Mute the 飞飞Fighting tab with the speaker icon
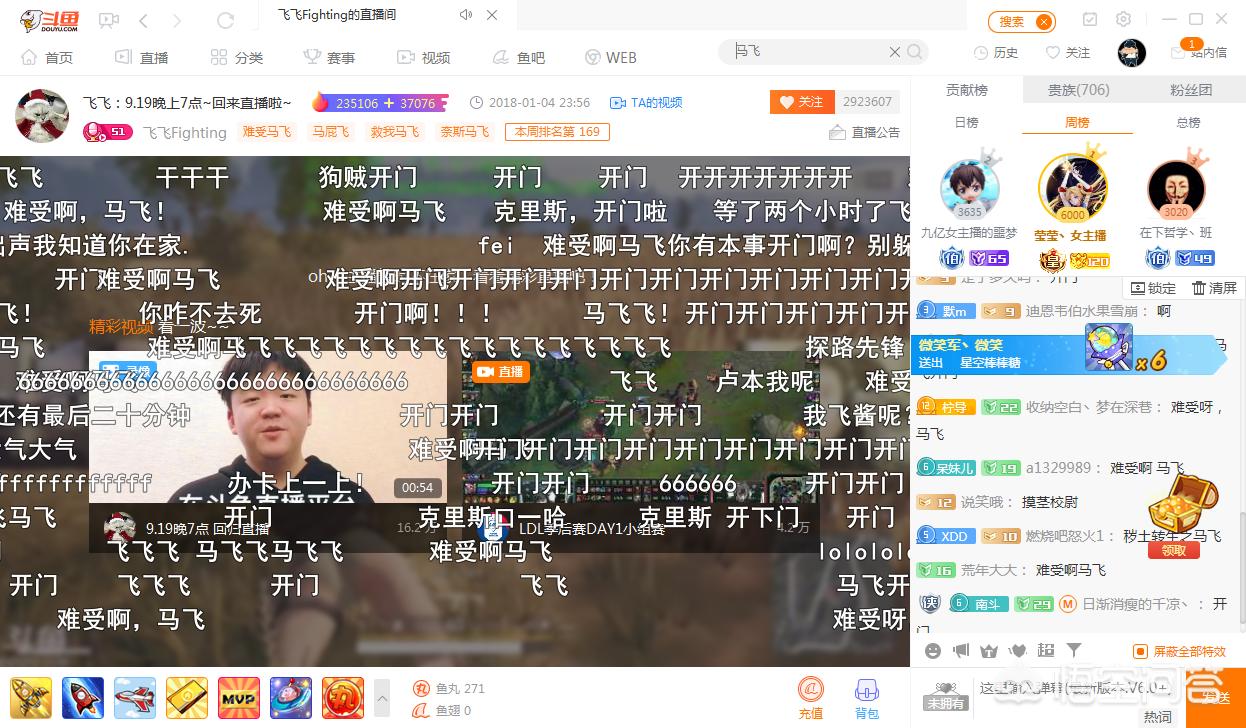Viewport: 1246px width, 728px height. pos(466,15)
